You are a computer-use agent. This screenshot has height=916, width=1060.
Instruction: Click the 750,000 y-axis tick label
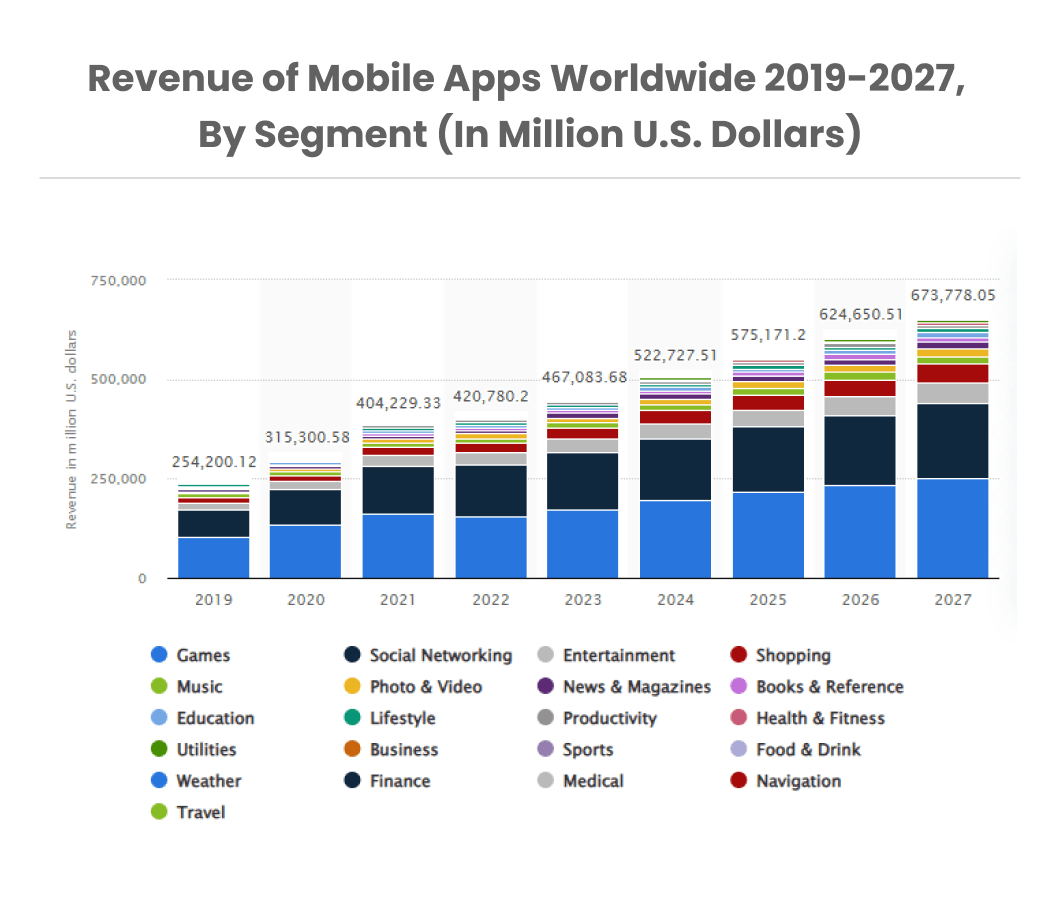[118, 281]
